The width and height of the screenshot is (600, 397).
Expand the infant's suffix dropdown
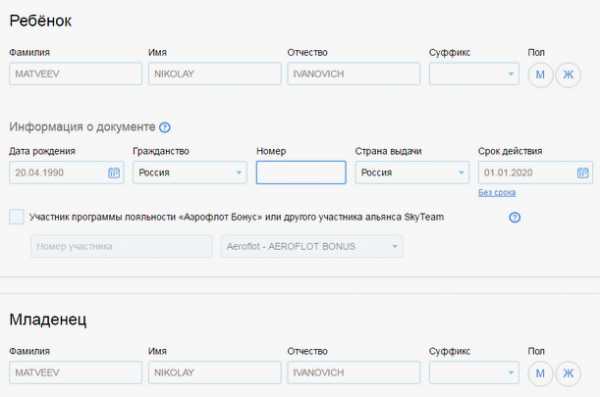pos(474,372)
